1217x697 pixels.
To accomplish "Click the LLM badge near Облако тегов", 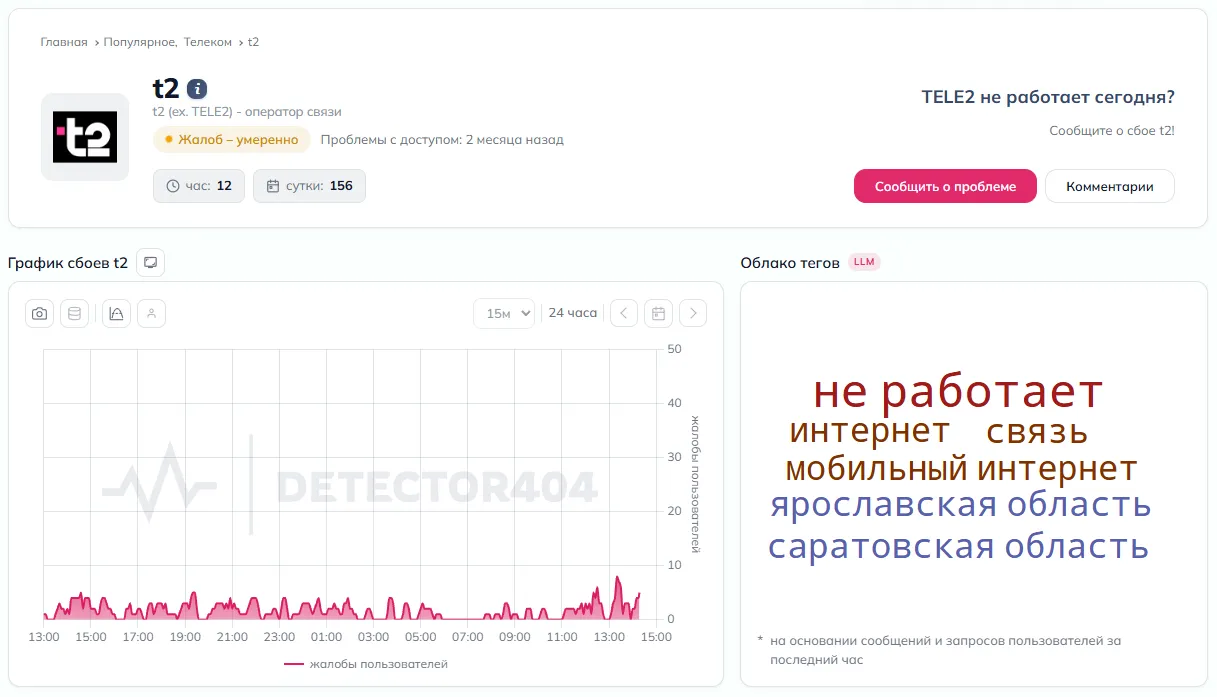I will tap(864, 262).
